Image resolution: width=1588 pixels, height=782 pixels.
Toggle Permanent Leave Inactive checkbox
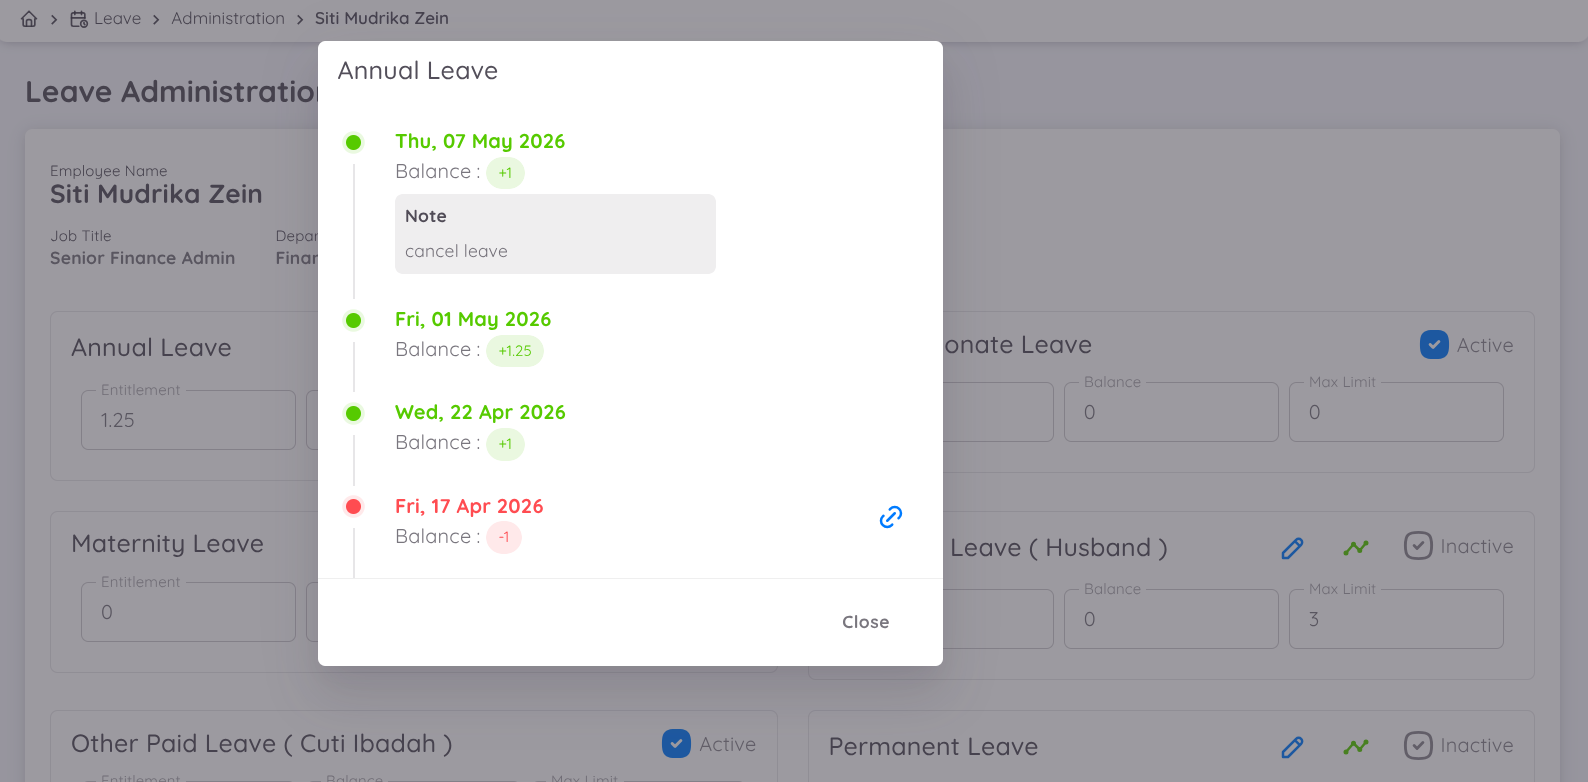[1418, 745]
